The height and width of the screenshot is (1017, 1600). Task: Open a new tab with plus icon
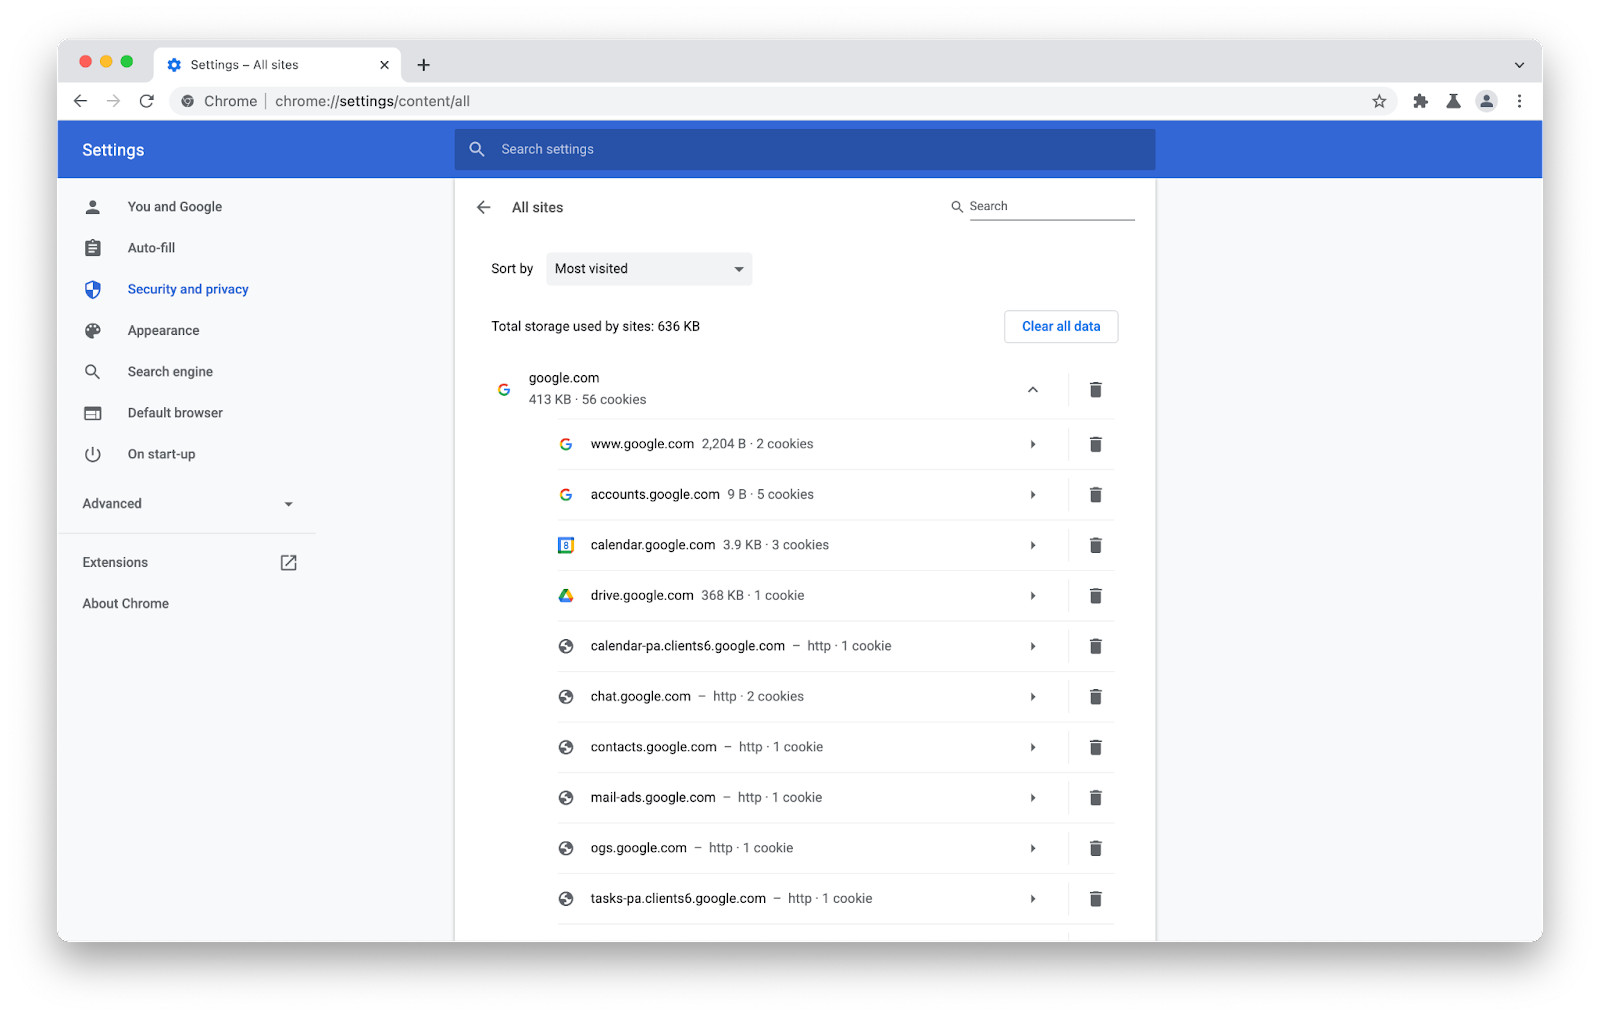coord(424,65)
